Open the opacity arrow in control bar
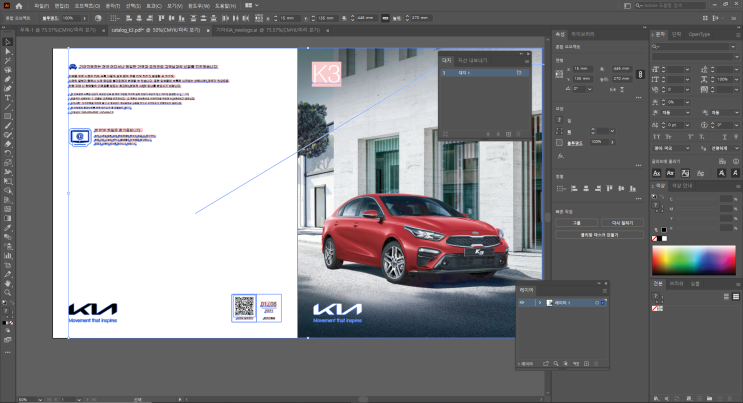 tap(84, 18)
